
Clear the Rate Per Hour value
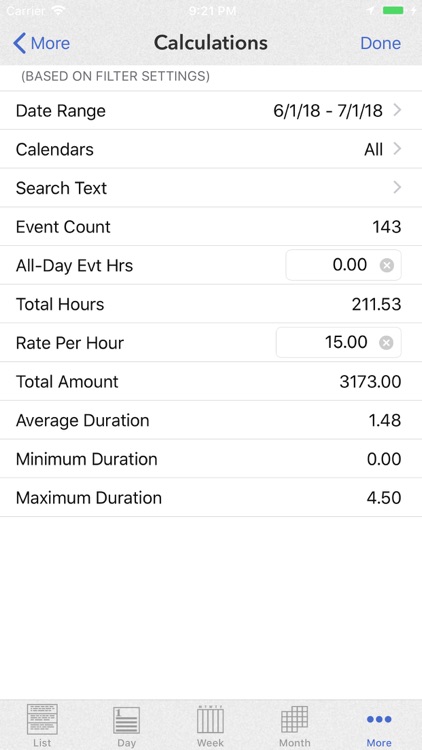(386, 343)
